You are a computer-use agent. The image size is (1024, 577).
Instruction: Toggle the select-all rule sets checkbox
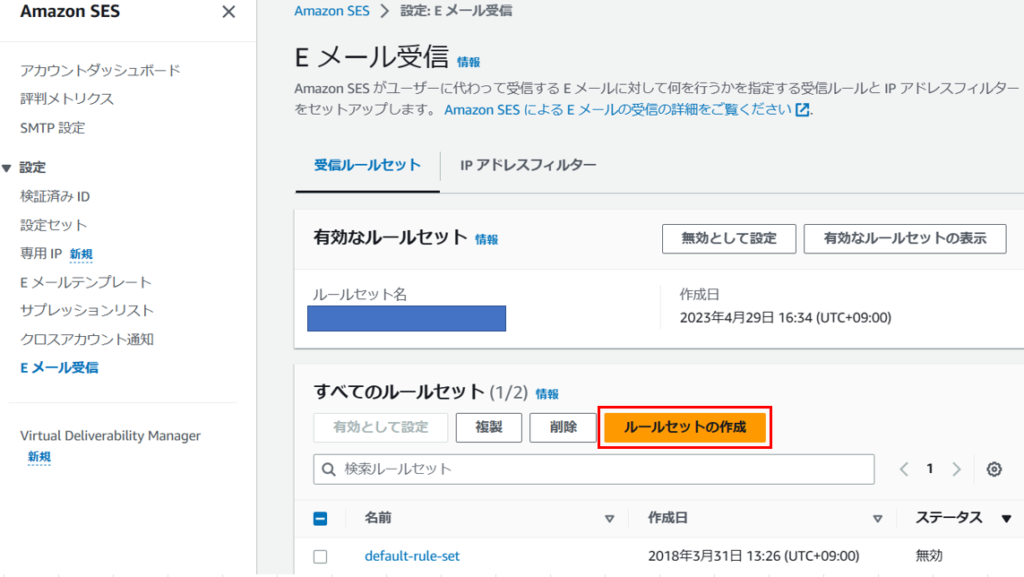tap(320, 519)
